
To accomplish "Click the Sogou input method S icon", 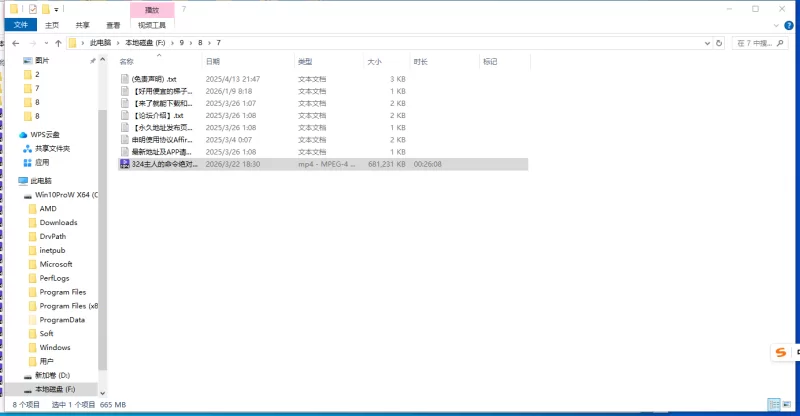I will click(x=780, y=352).
